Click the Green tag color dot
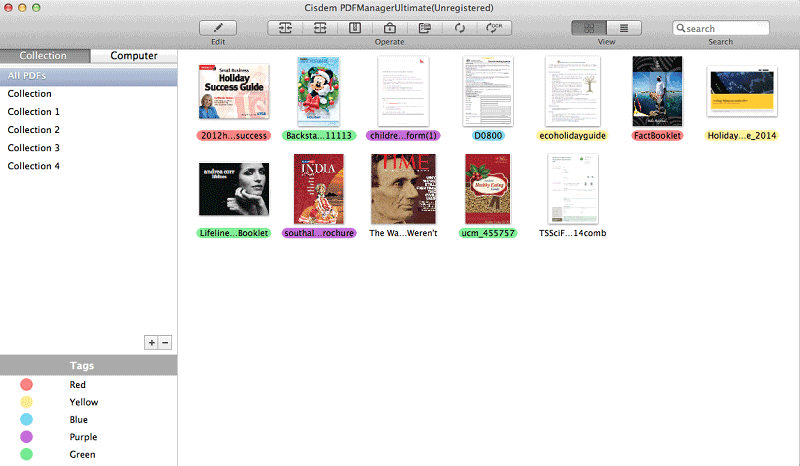This screenshot has height=466, width=800. point(27,454)
